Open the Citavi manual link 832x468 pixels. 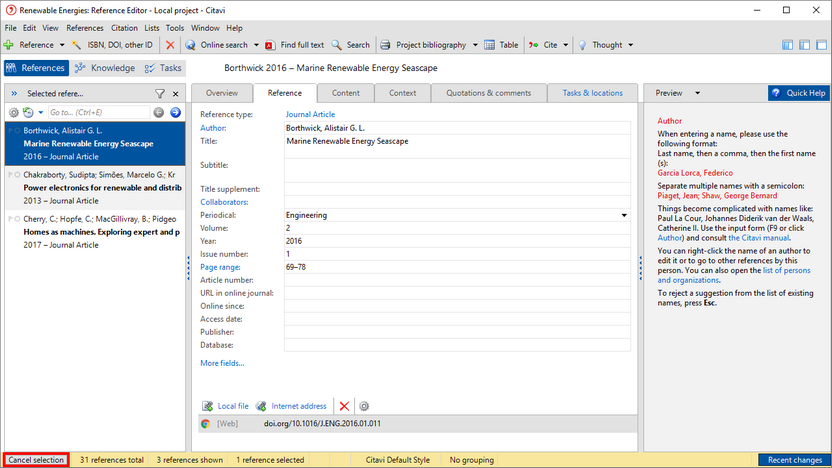click(759, 238)
